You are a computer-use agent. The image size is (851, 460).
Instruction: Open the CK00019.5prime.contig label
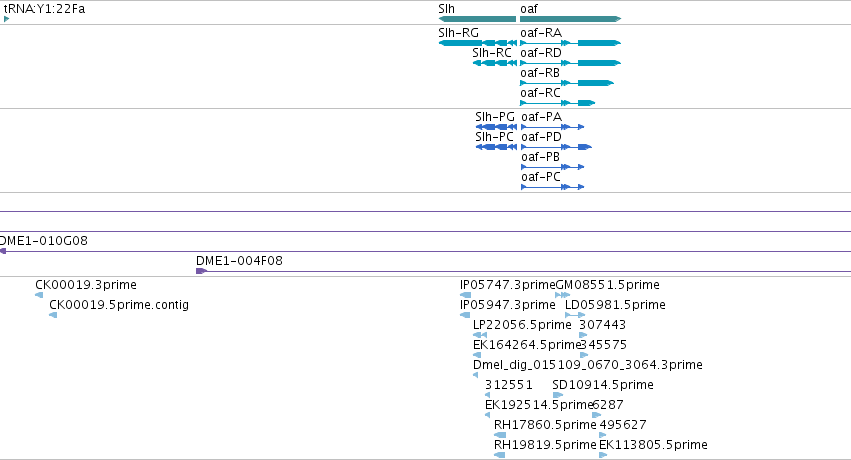point(119,305)
